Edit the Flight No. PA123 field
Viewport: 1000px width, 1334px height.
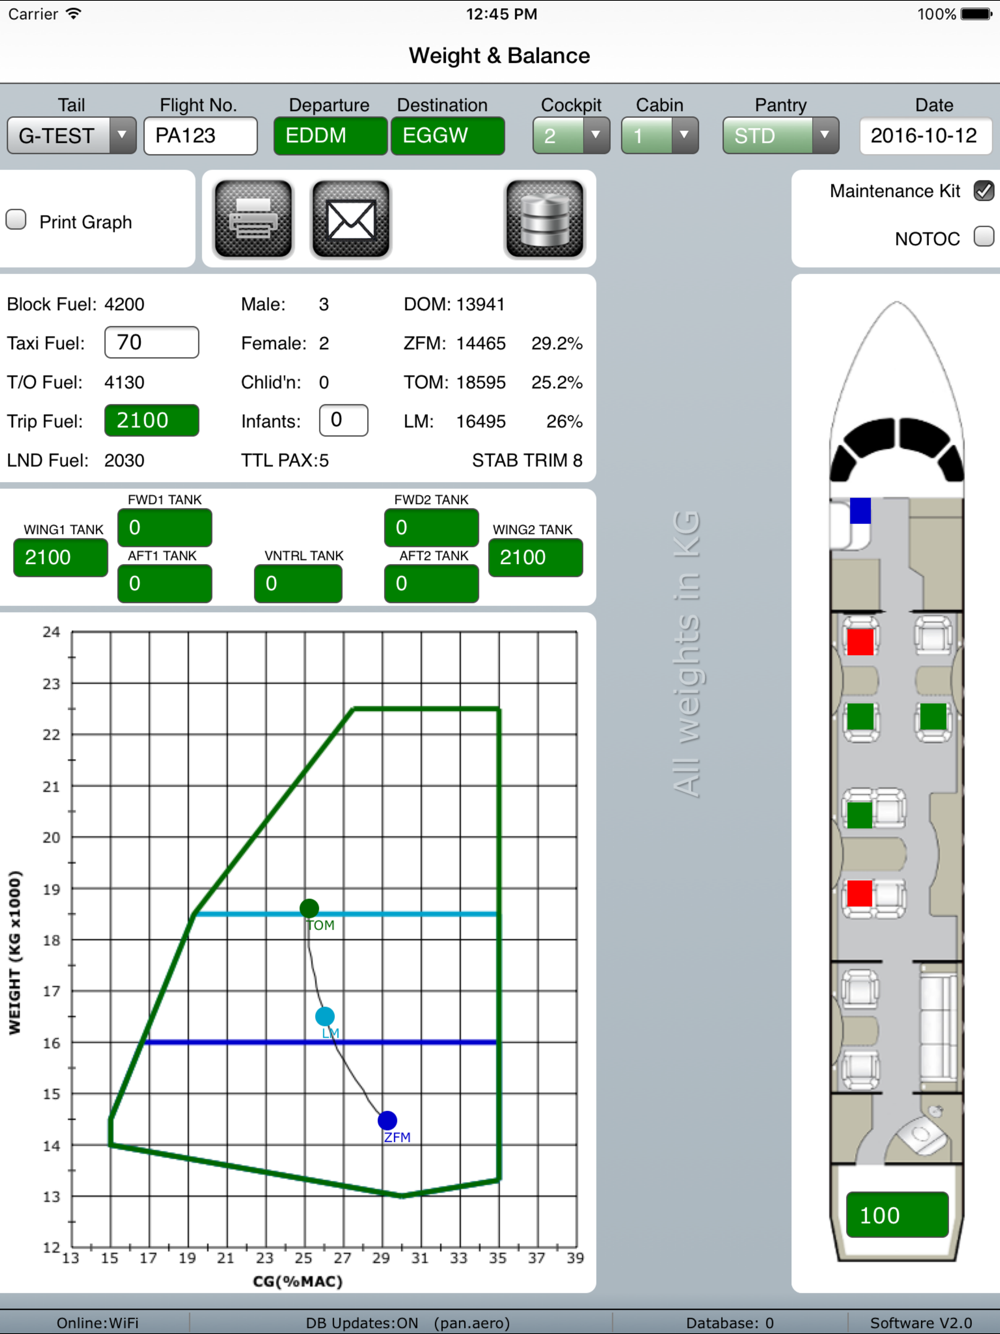click(200, 135)
